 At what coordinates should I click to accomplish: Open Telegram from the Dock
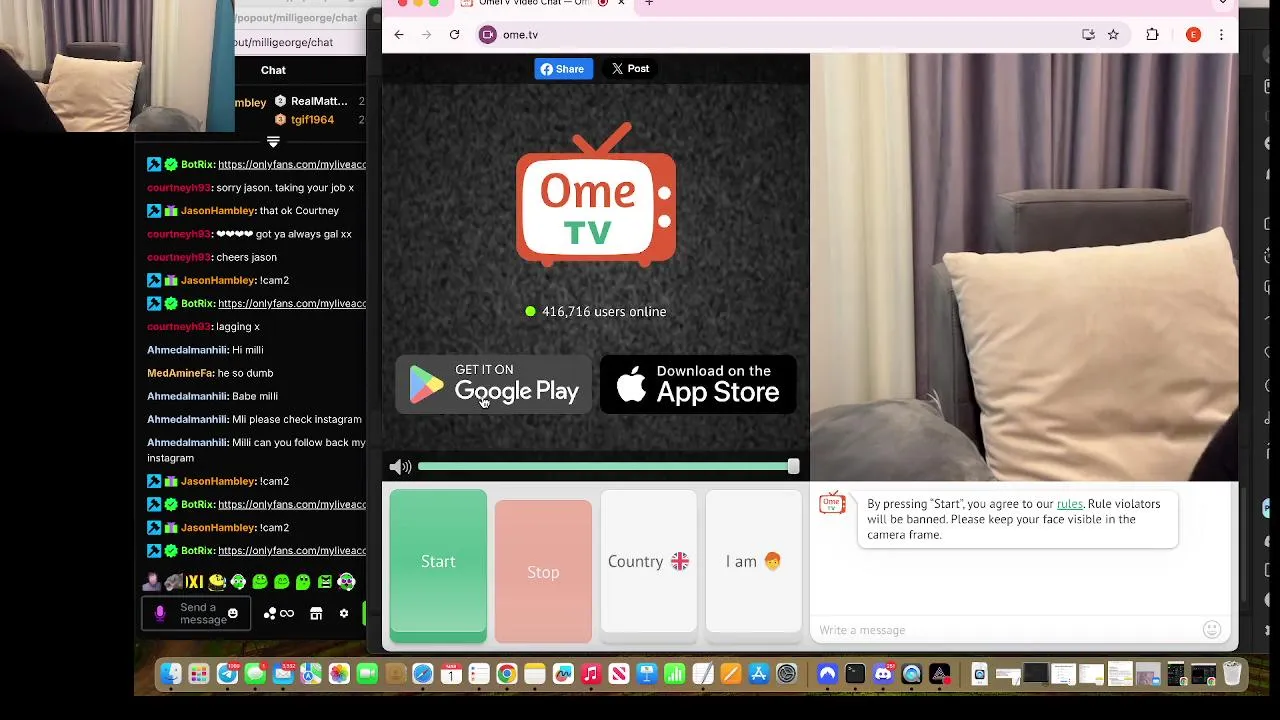coord(227,674)
